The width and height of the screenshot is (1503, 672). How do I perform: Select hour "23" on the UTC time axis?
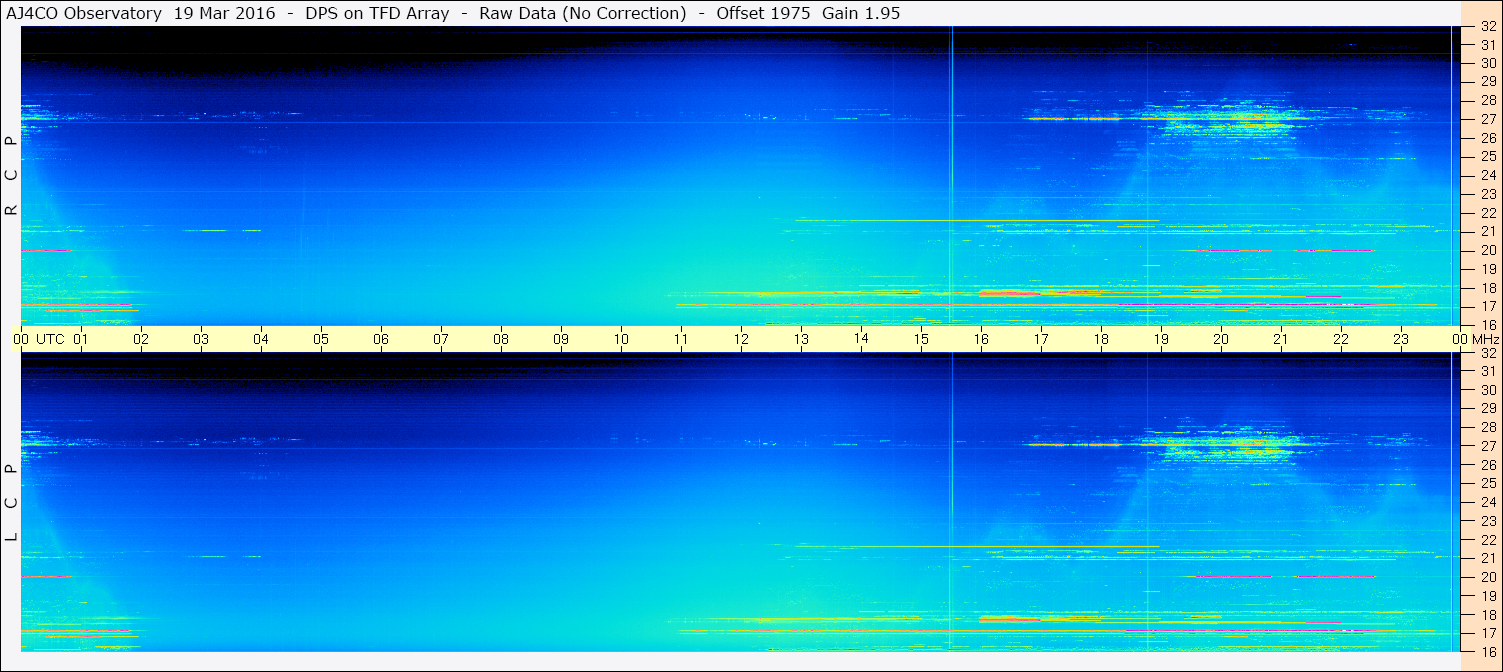coord(1401,339)
